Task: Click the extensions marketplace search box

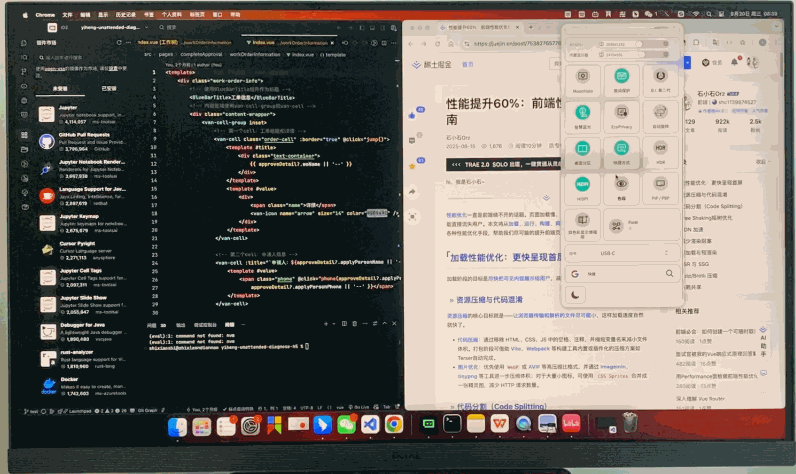Action: (x=82, y=57)
